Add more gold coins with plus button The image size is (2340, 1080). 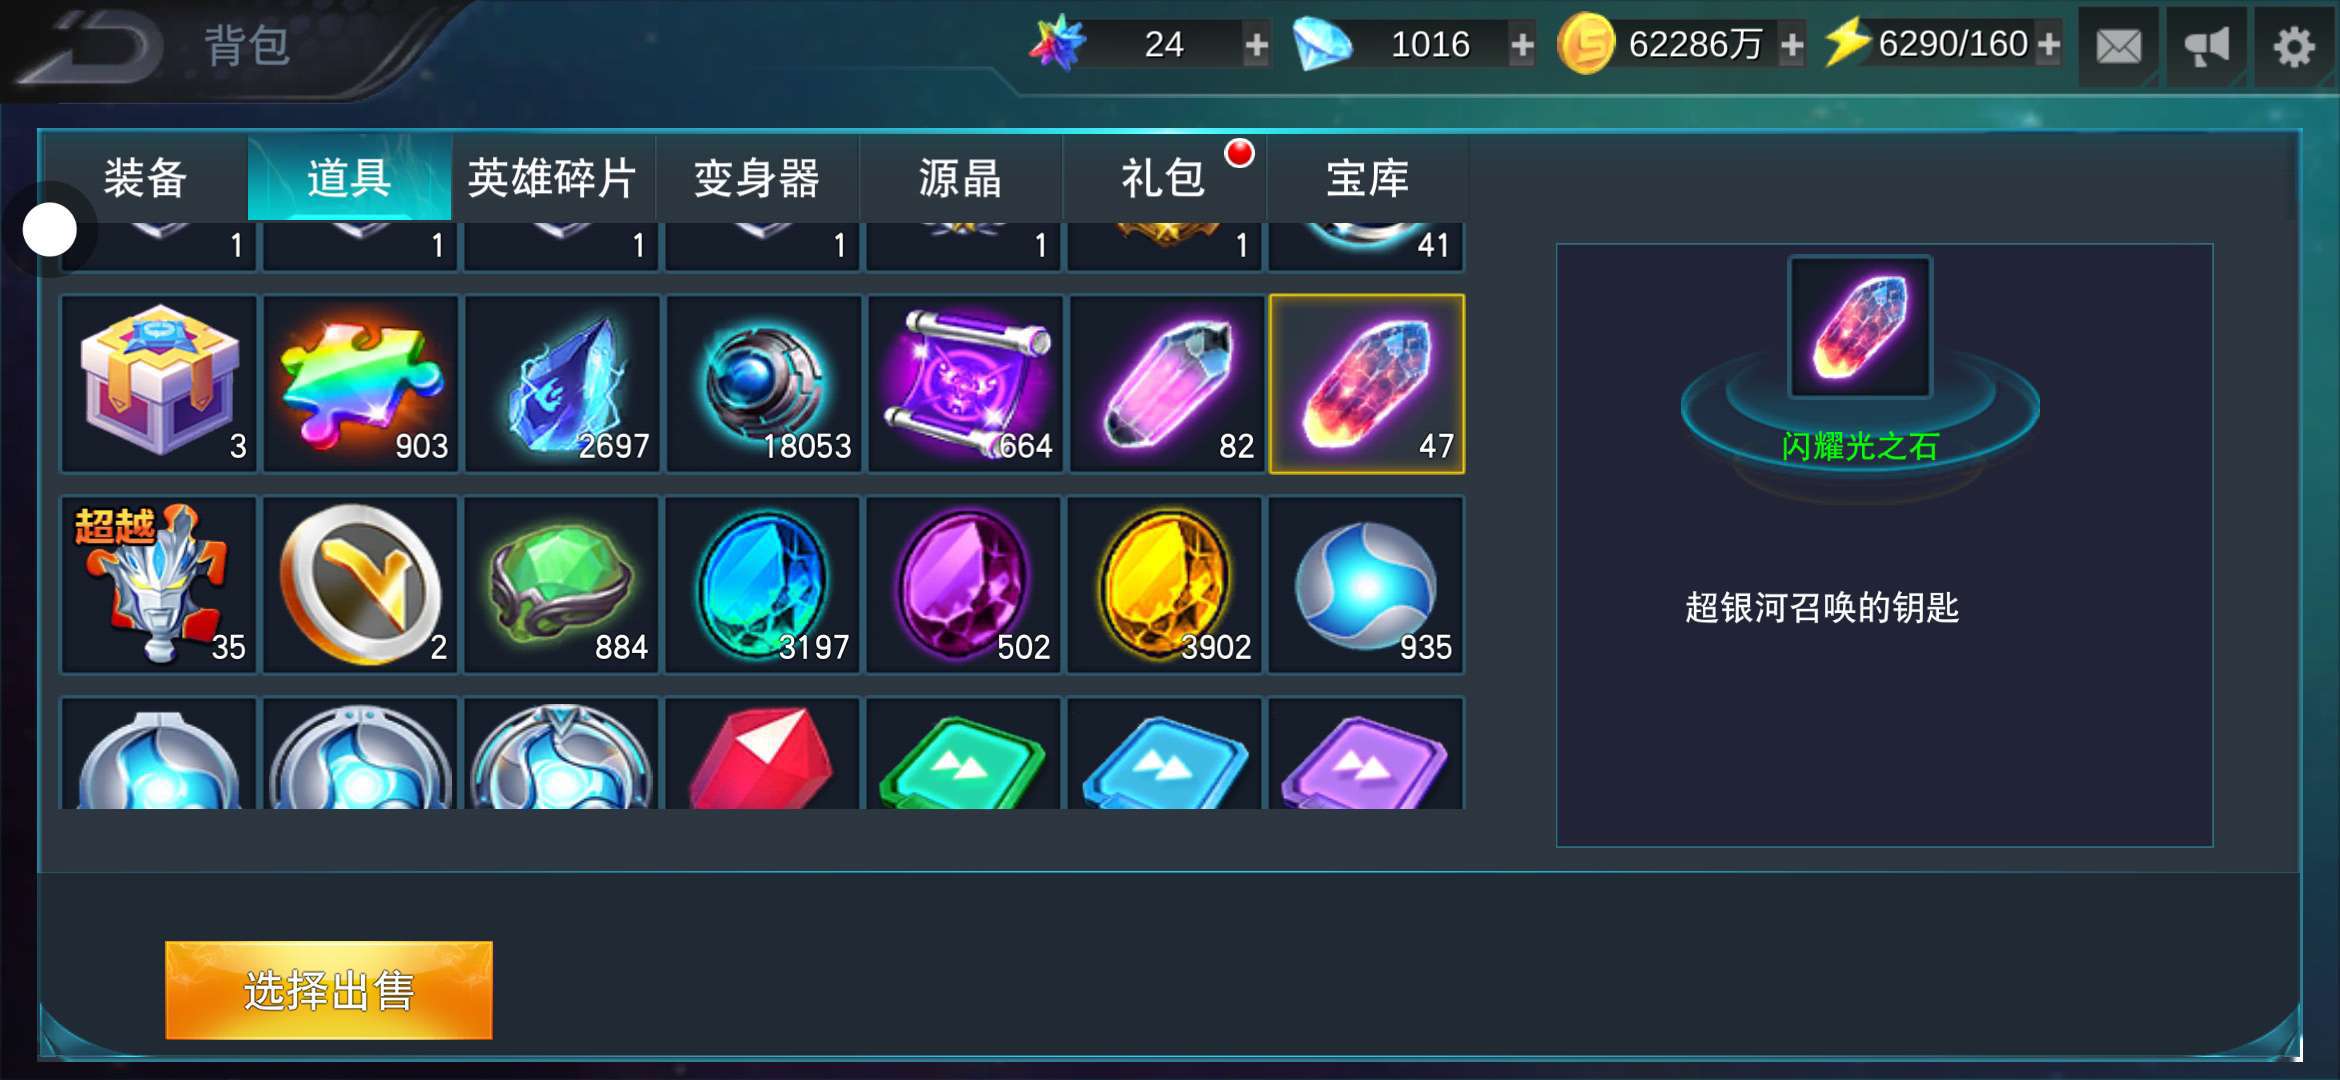pos(1792,45)
